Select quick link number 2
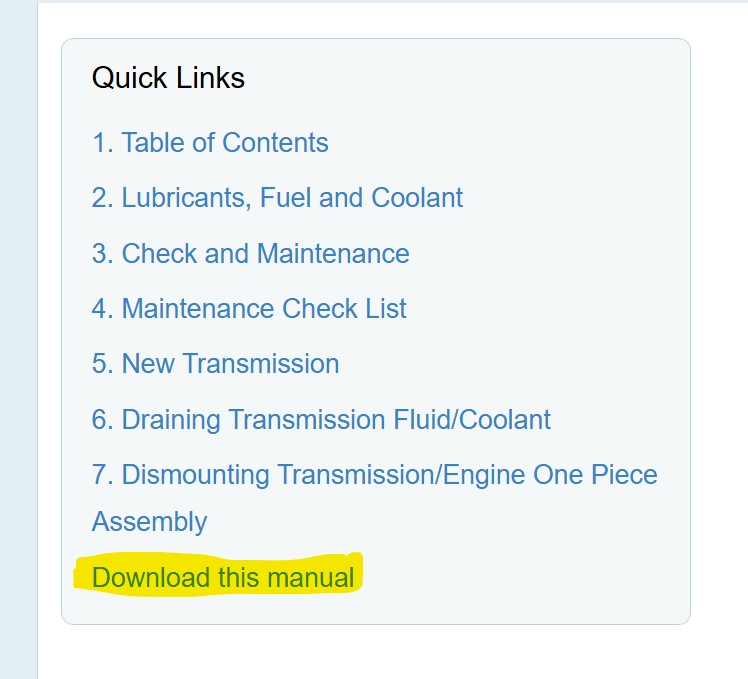Screen dimensions: 748x679 tap(277, 198)
